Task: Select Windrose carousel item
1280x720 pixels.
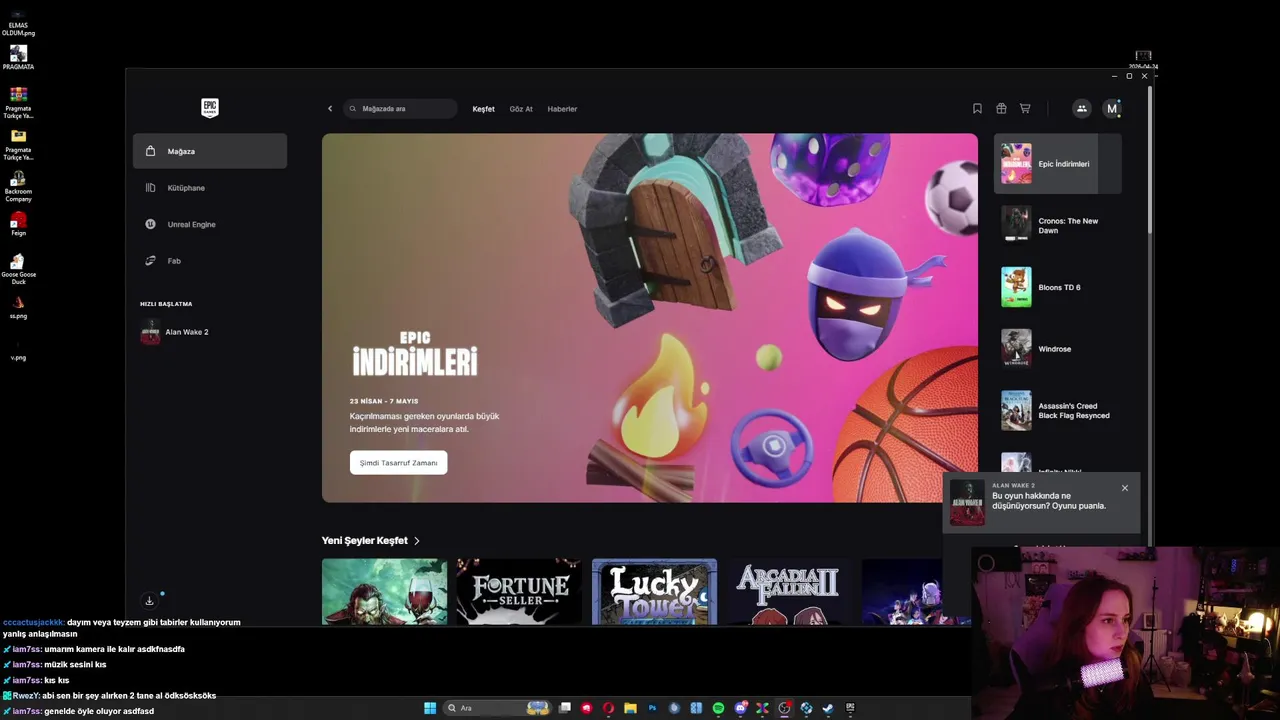Action: tap(1058, 349)
